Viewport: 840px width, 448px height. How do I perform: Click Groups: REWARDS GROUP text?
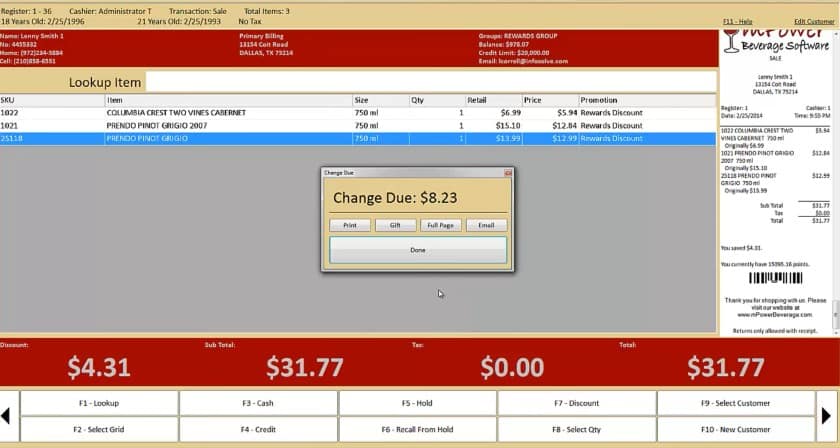click(x=518, y=36)
